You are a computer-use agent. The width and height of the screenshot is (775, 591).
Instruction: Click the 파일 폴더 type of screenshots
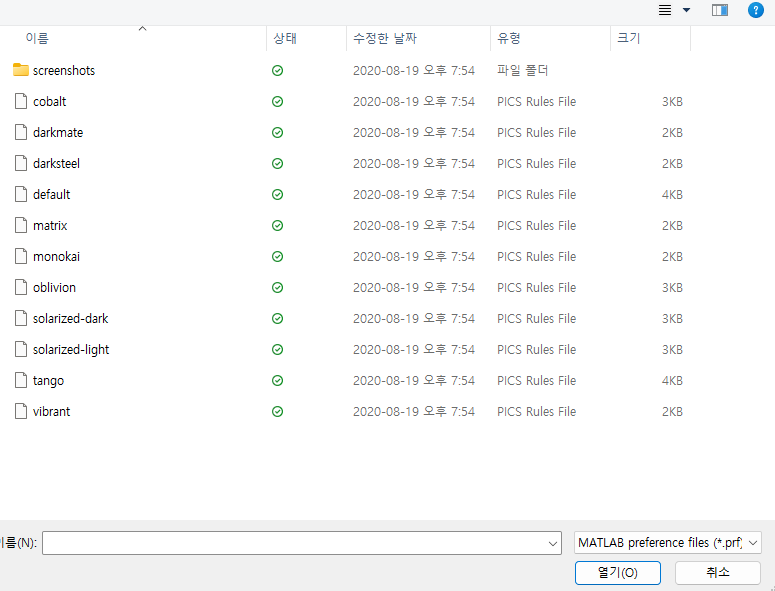(522, 70)
